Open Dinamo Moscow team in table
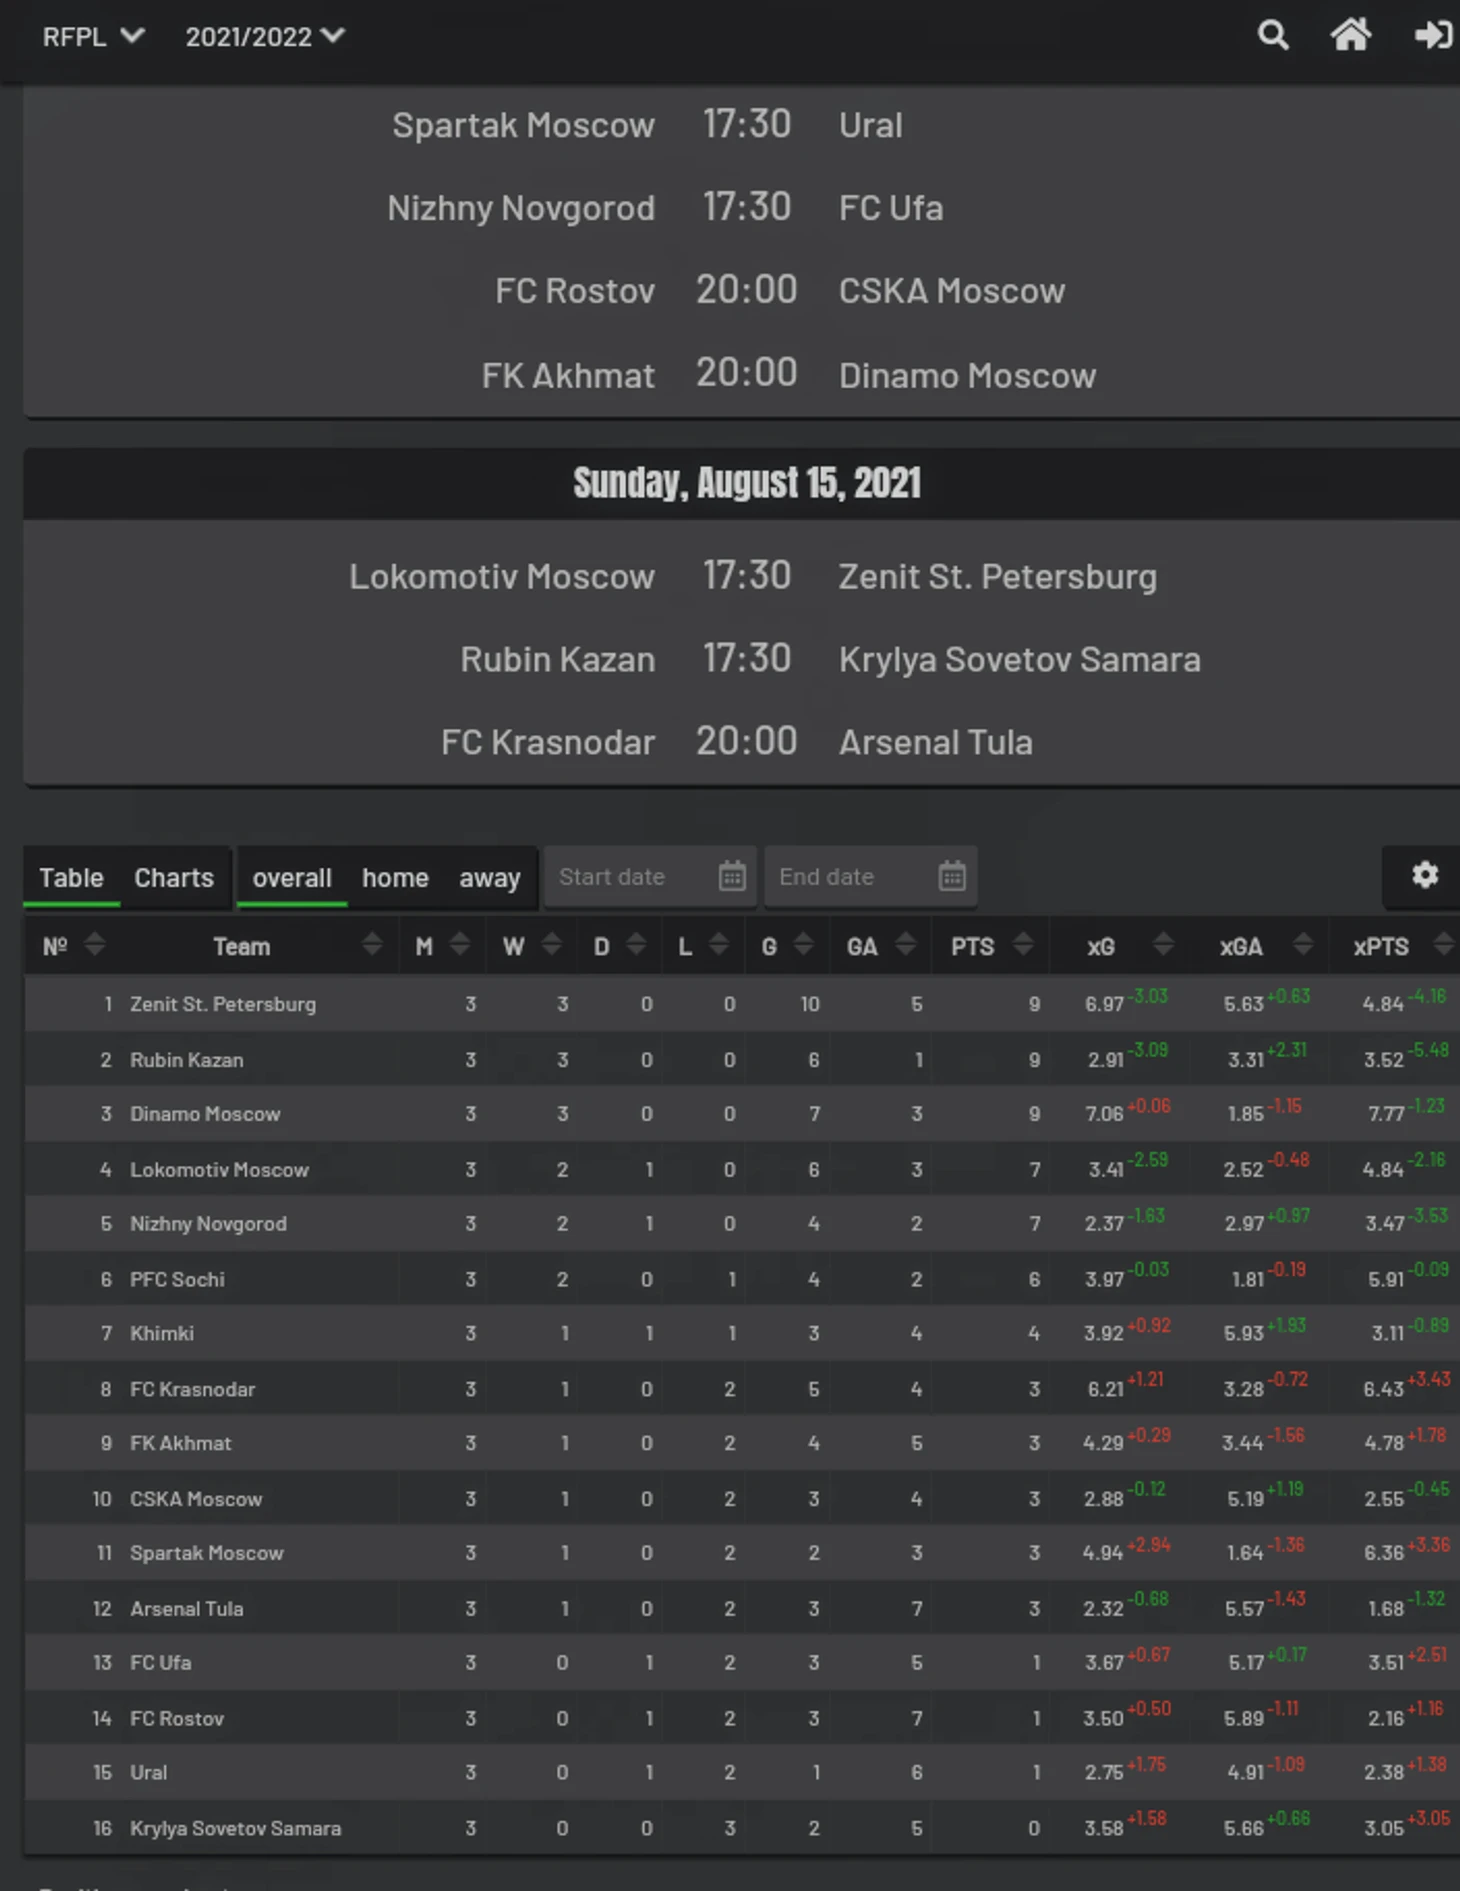This screenshot has height=1891, width=1460. (x=205, y=1114)
